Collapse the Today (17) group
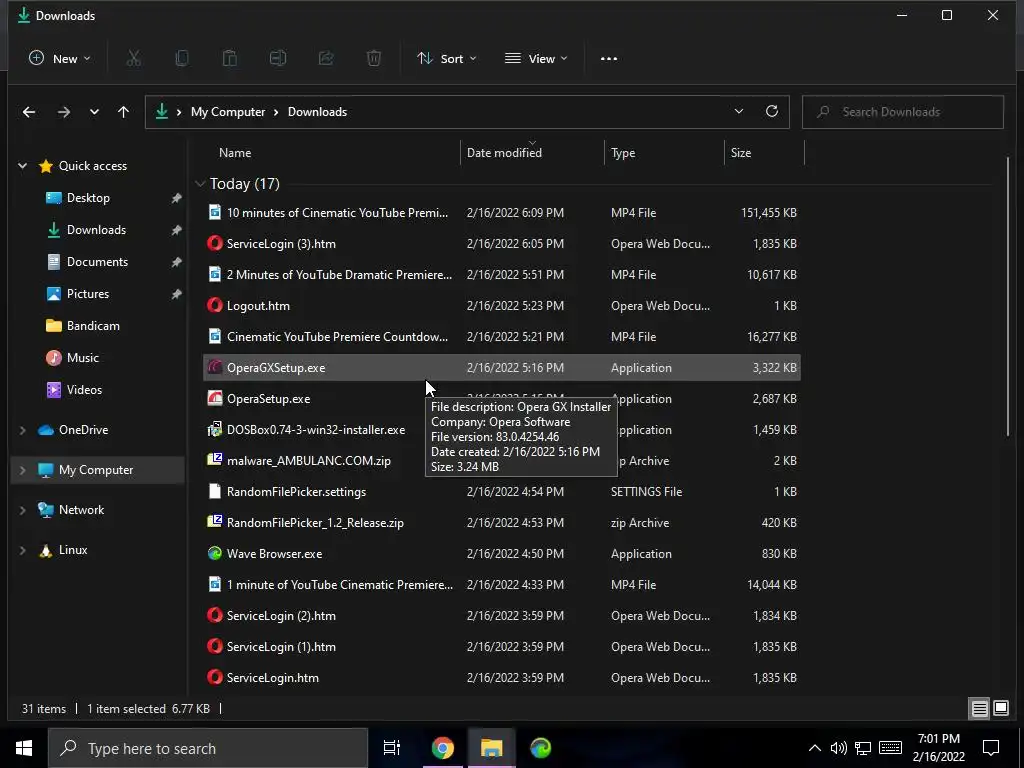The height and width of the screenshot is (768, 1024). 200,184
